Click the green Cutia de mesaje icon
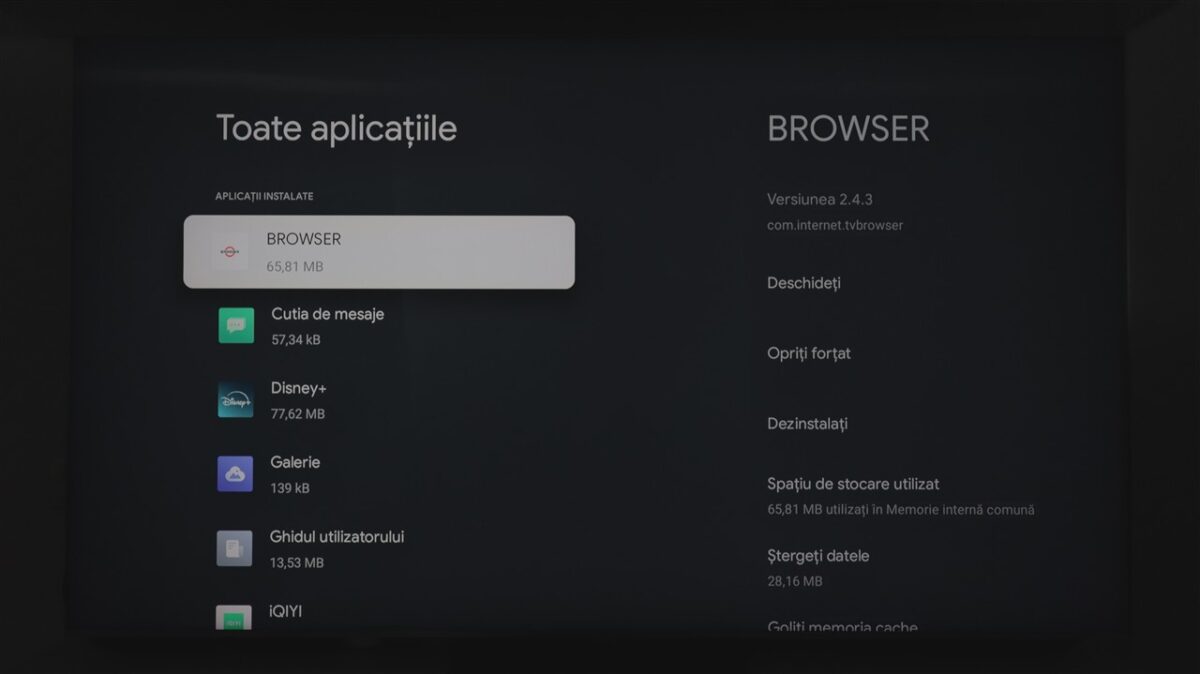Image resolution: width=1200 pixels, height=674 pixels. pos(236,325)
